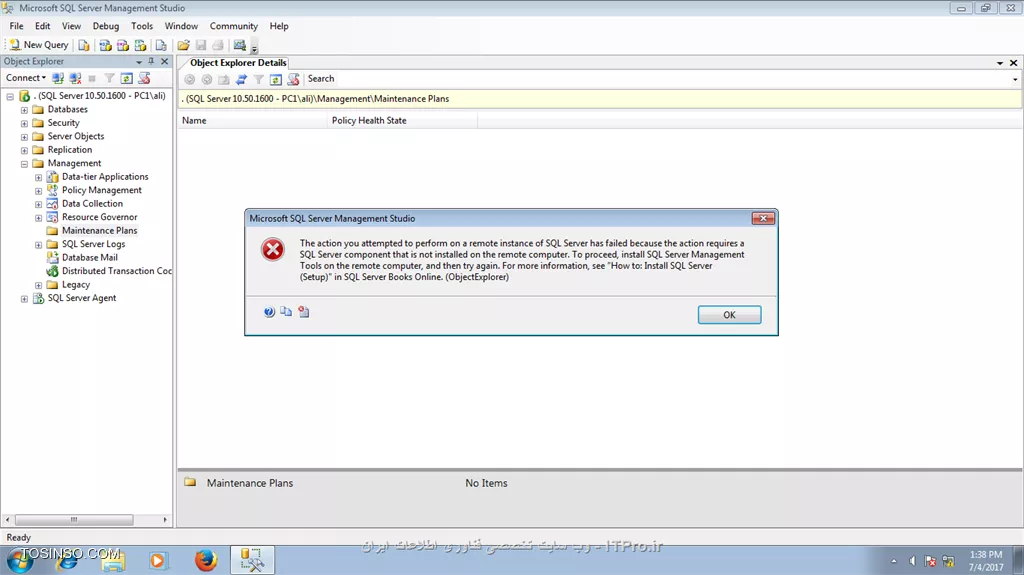Click Stop icon in Object Explorer toolbar
The width and height of the screenshot is (1024, 575).
pos(92,78)
